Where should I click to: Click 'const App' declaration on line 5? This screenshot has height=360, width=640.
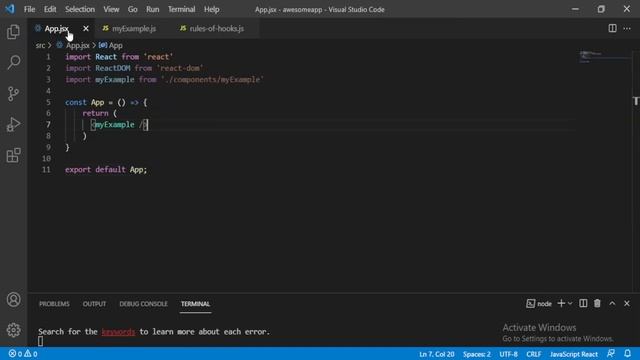click(84, 102)
